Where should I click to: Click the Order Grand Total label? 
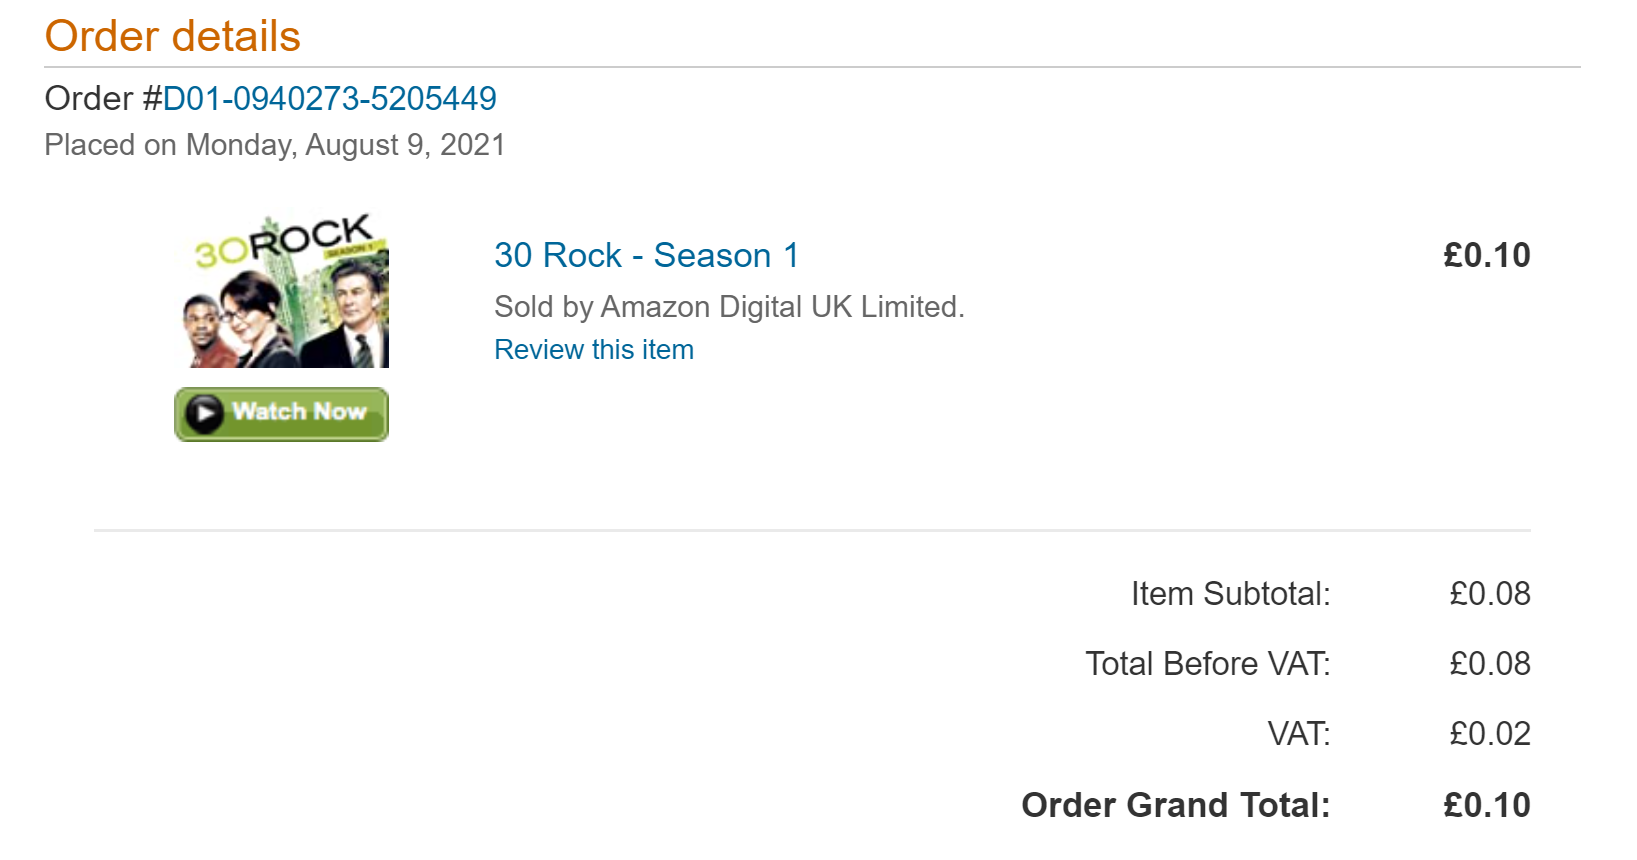[1176, 805]
